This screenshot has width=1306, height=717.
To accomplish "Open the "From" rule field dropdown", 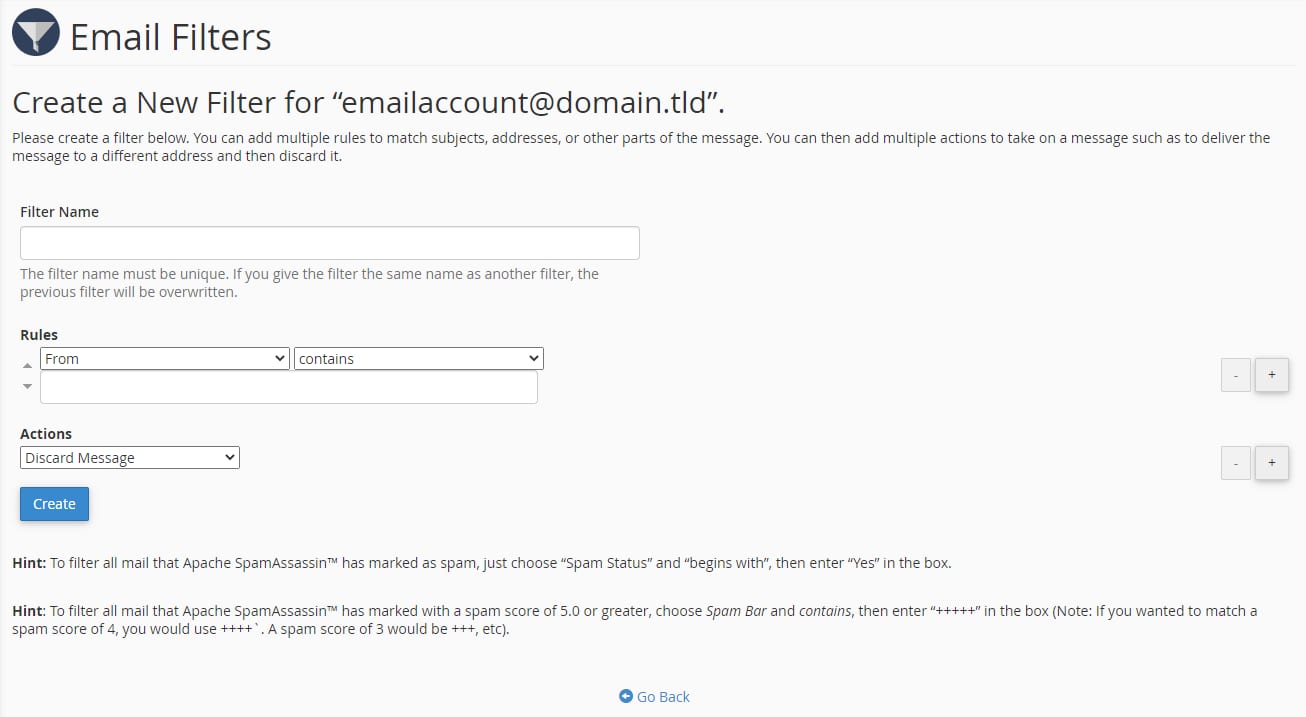I will point(164,358).
